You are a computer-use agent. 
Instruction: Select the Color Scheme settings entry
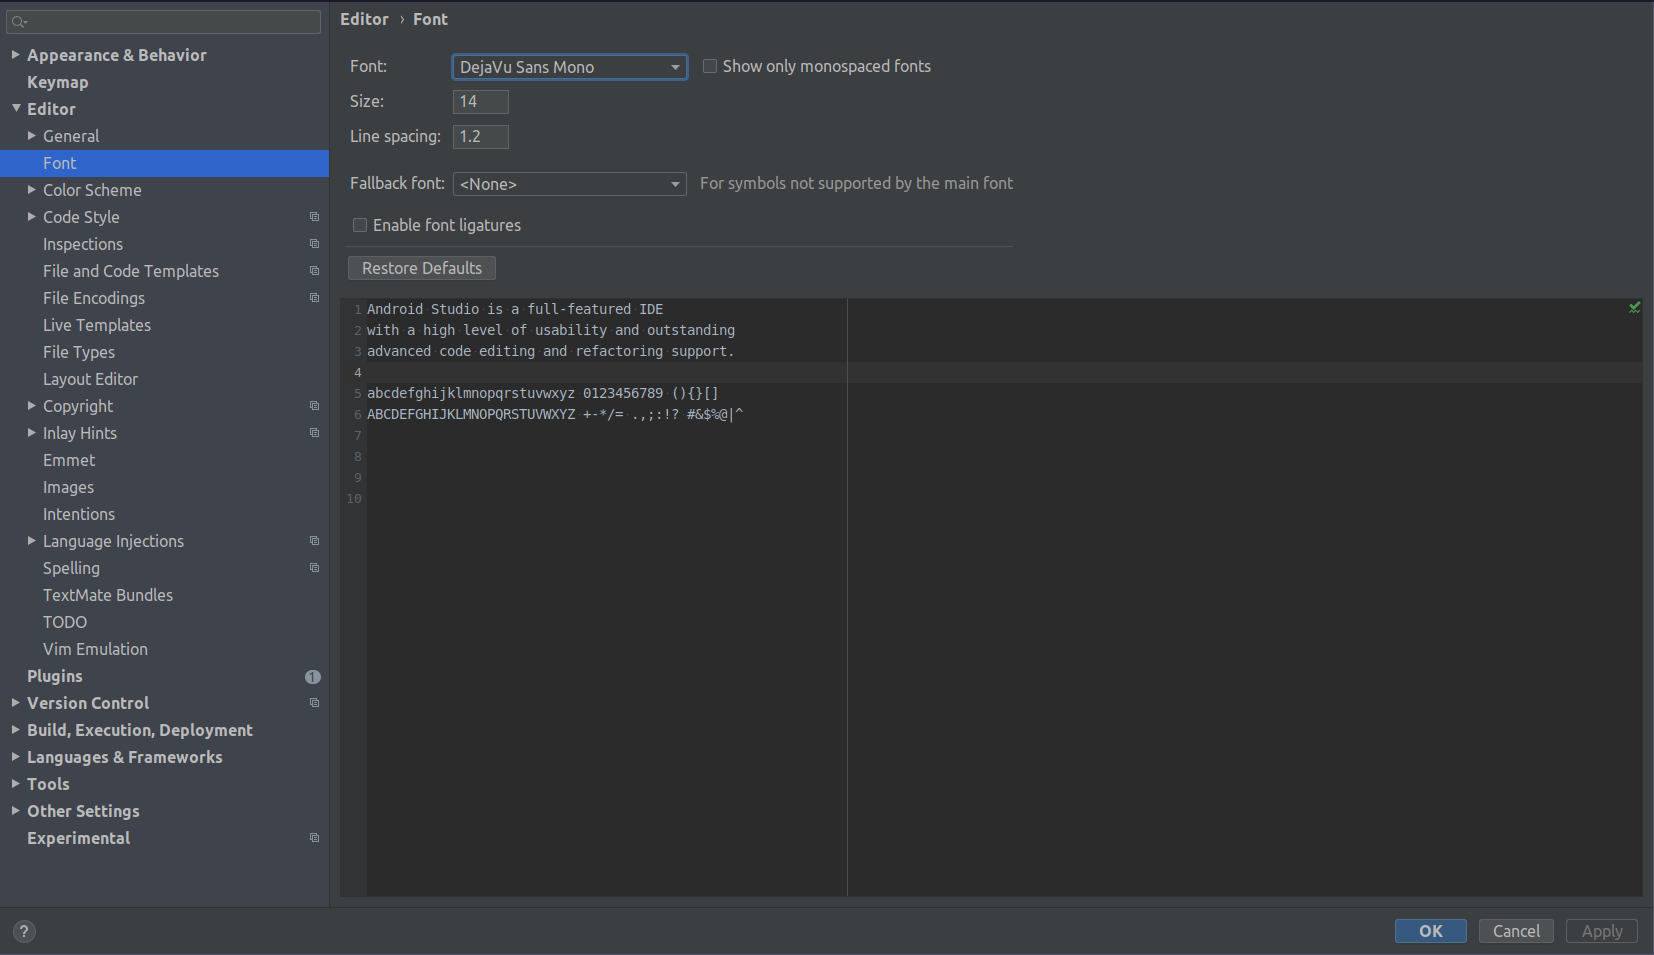tap(92, 190)
